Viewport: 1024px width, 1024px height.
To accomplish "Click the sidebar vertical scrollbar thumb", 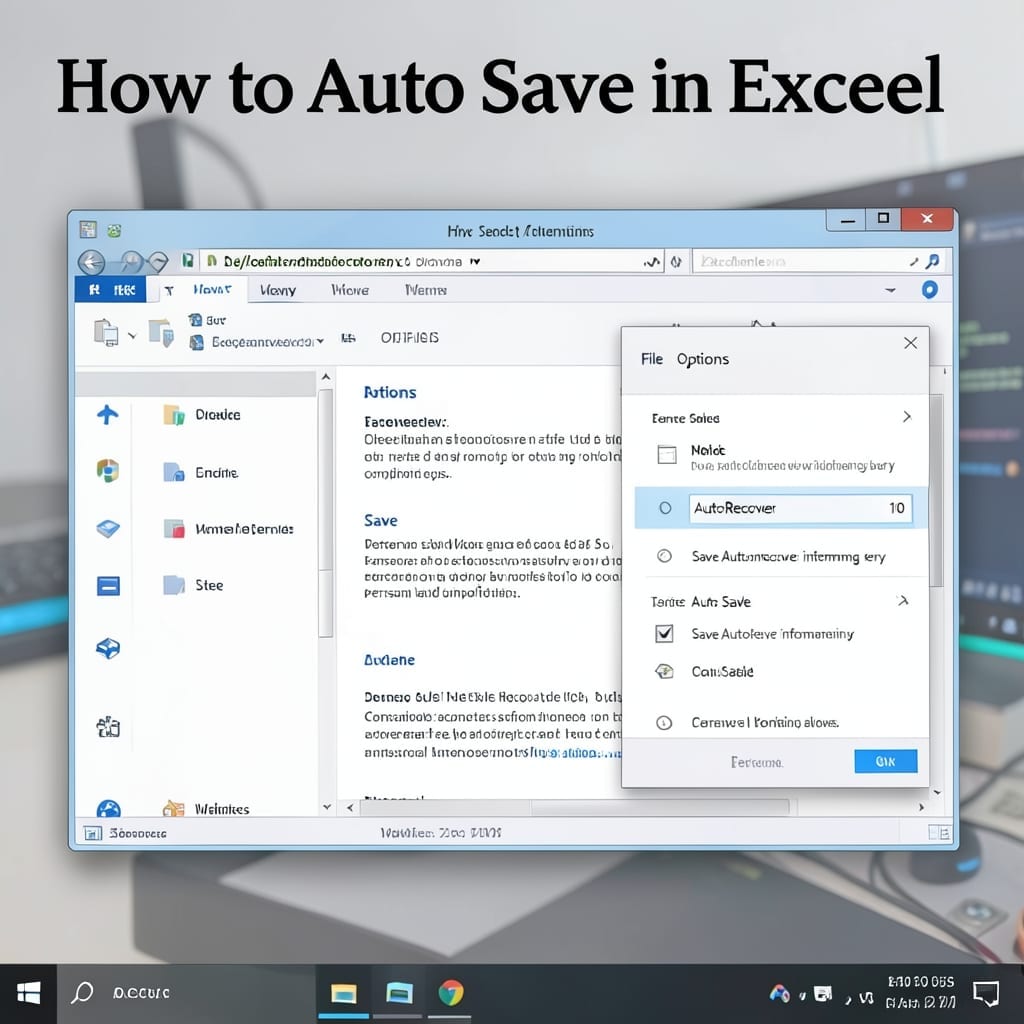I will [x=326, y=513].
